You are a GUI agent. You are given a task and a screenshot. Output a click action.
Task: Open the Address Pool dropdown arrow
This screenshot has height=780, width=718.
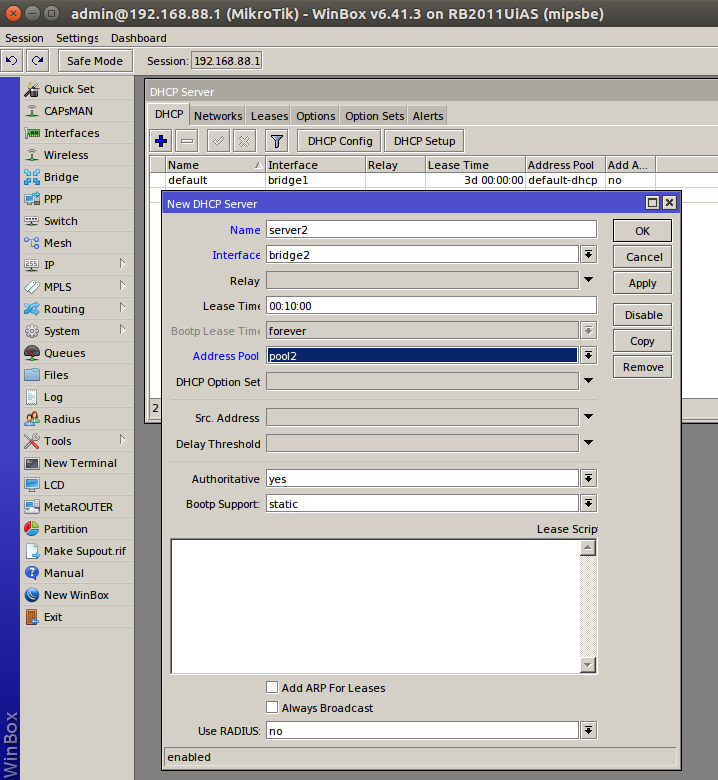[x=589, y=355]
